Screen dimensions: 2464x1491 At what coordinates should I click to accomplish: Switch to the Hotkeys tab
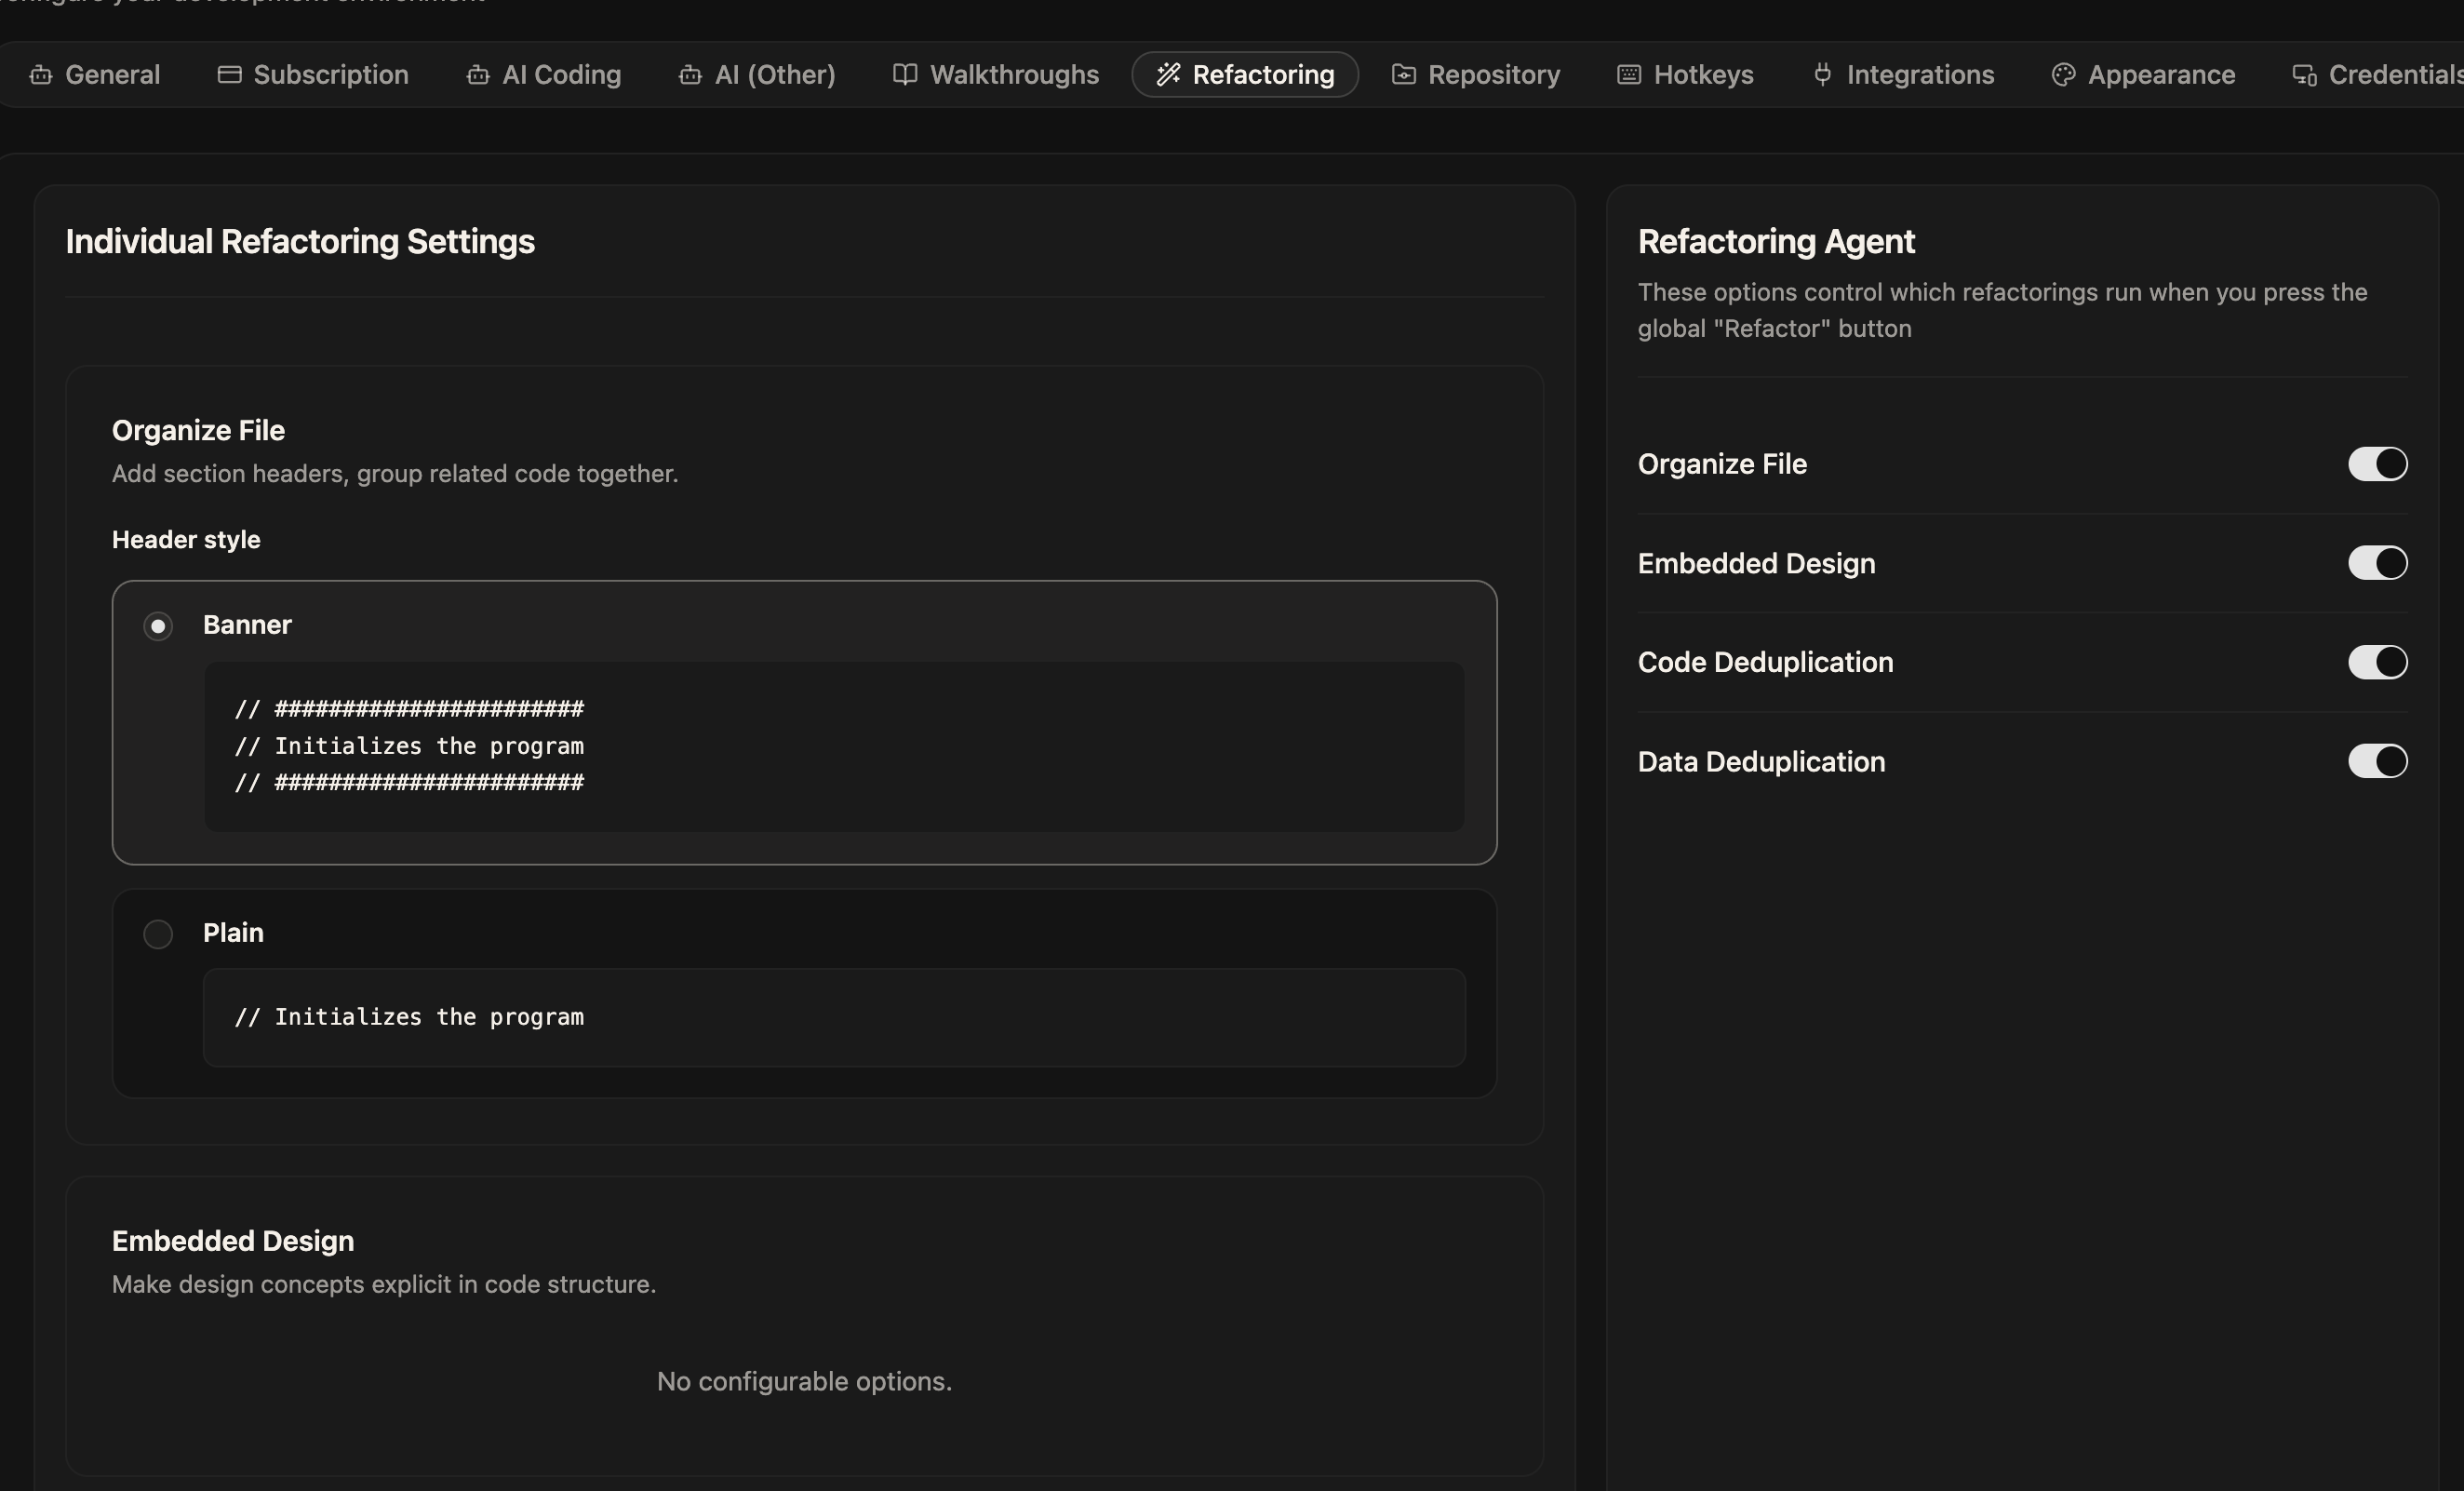coord(1686,75)
